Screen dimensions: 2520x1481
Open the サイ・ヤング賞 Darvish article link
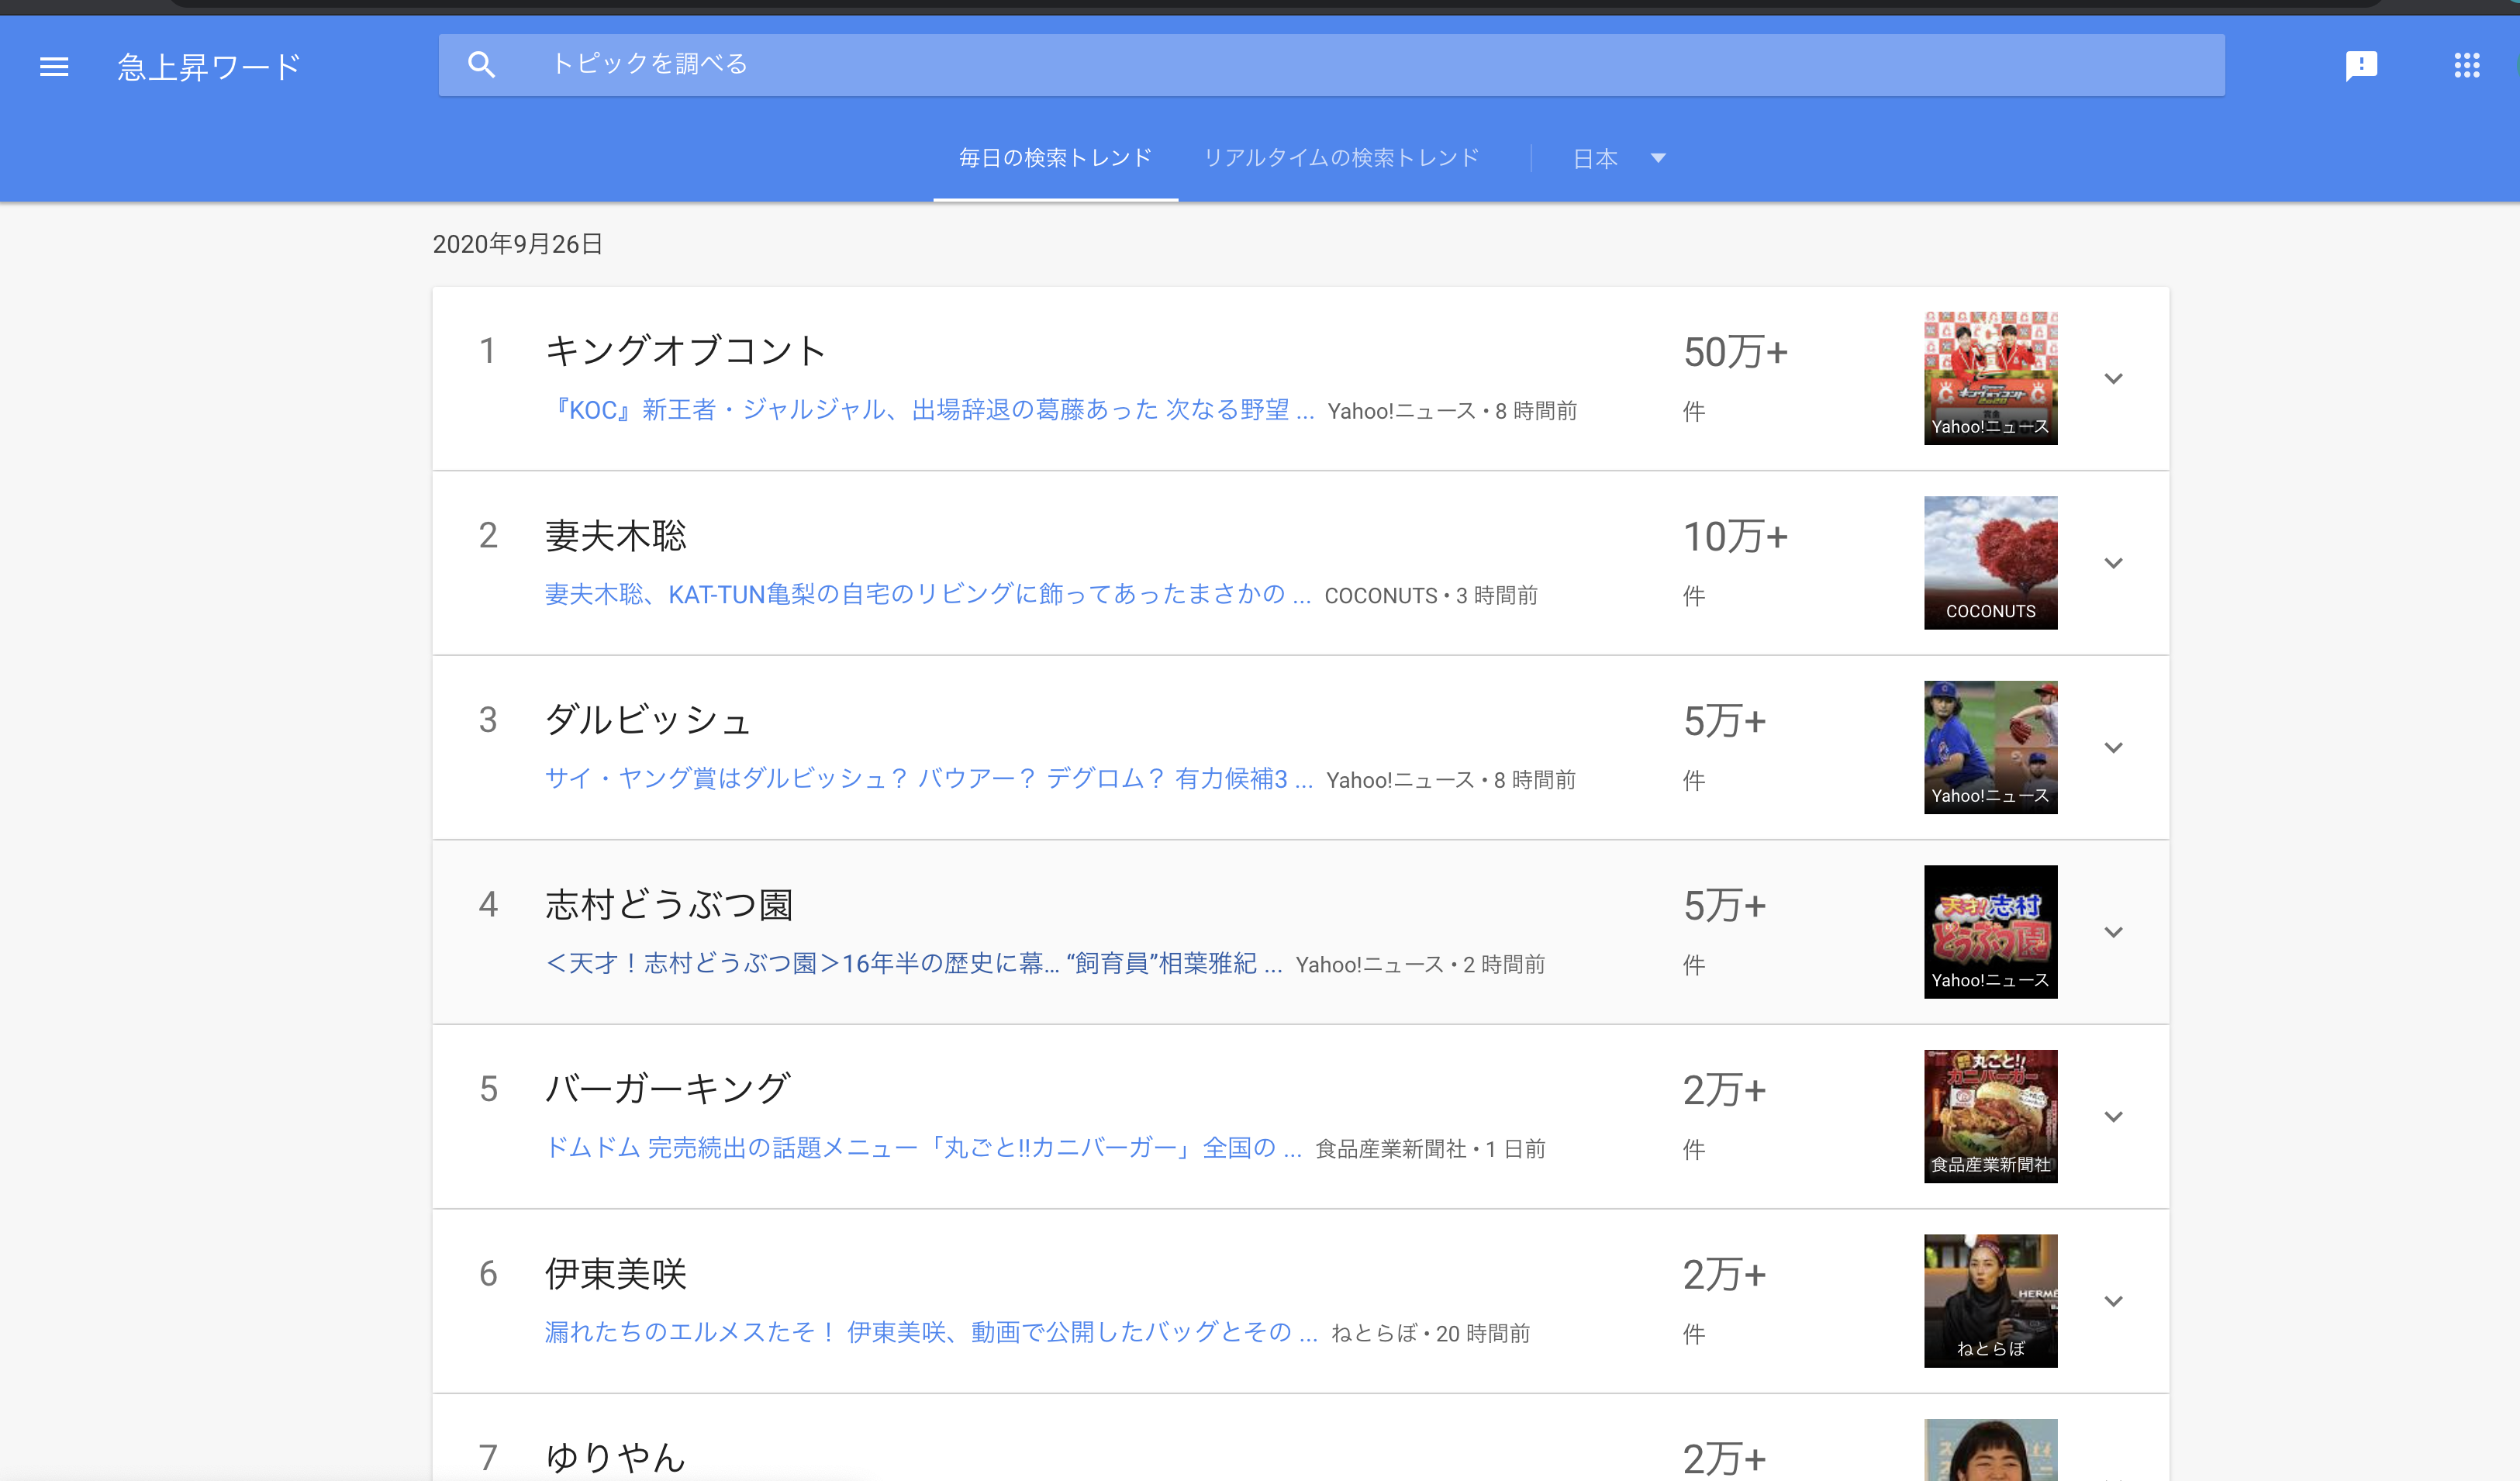click(x=929, y=779)
